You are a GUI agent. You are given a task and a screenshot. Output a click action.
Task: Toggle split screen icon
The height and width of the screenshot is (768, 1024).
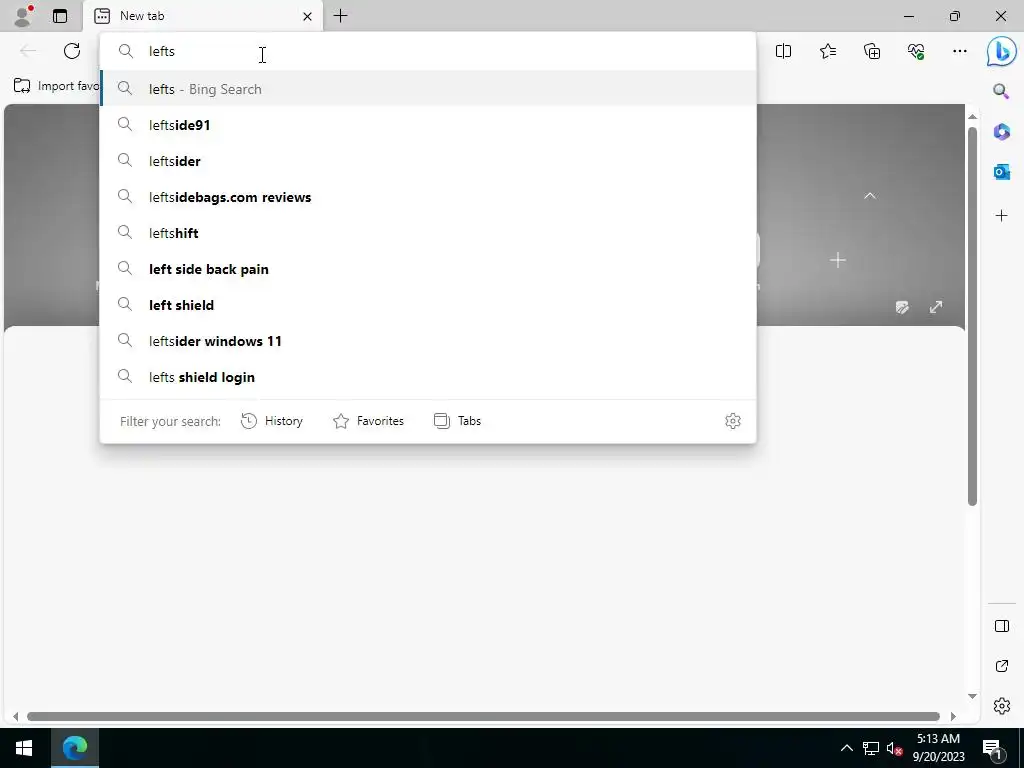pyautogui.click(x=783, y=51)
